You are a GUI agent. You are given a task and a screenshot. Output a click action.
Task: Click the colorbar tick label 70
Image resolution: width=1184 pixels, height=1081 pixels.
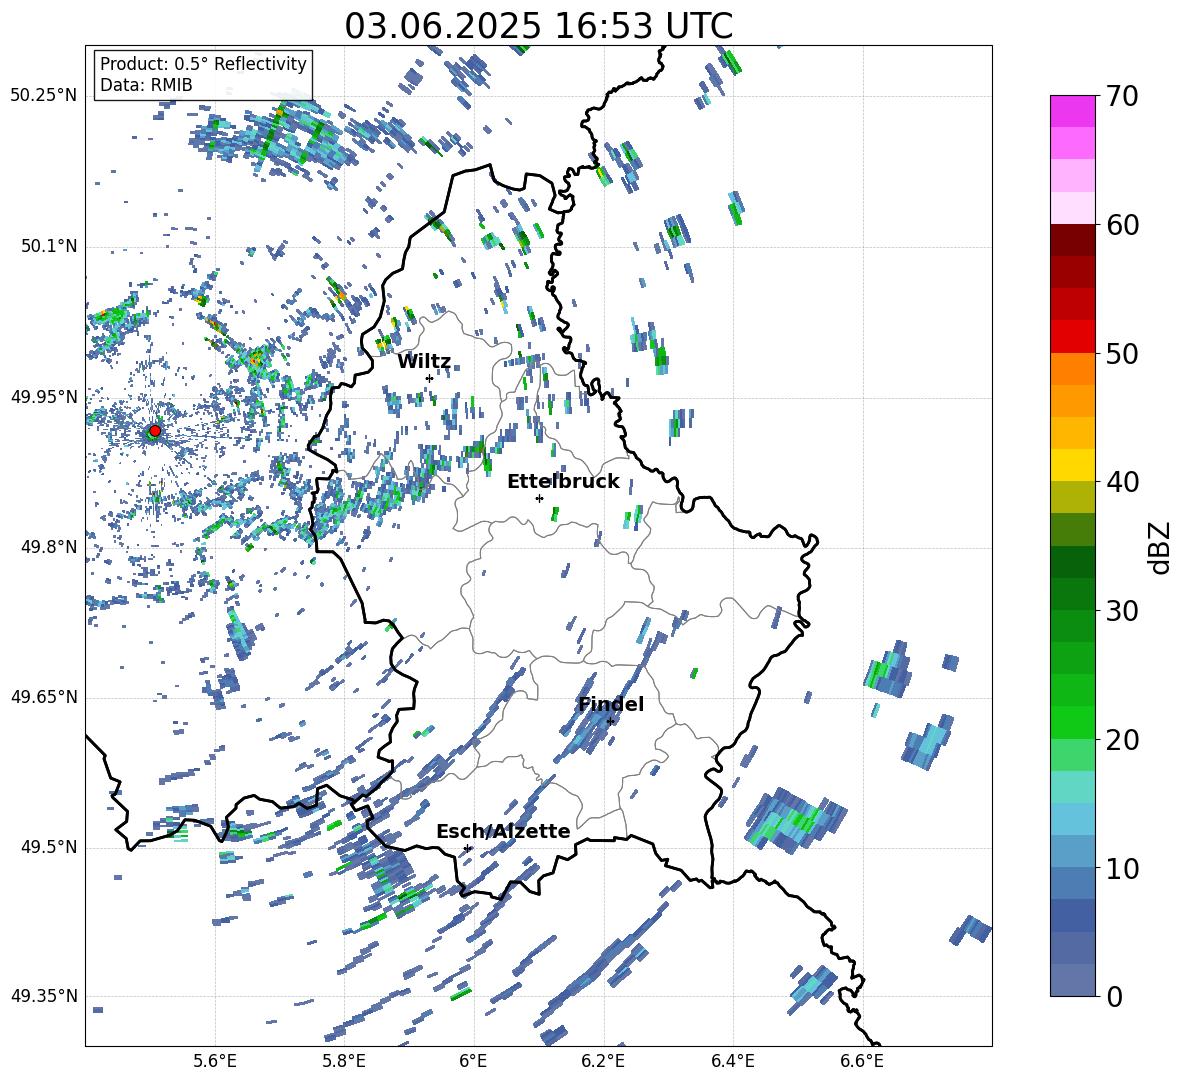pos(1123,97)
